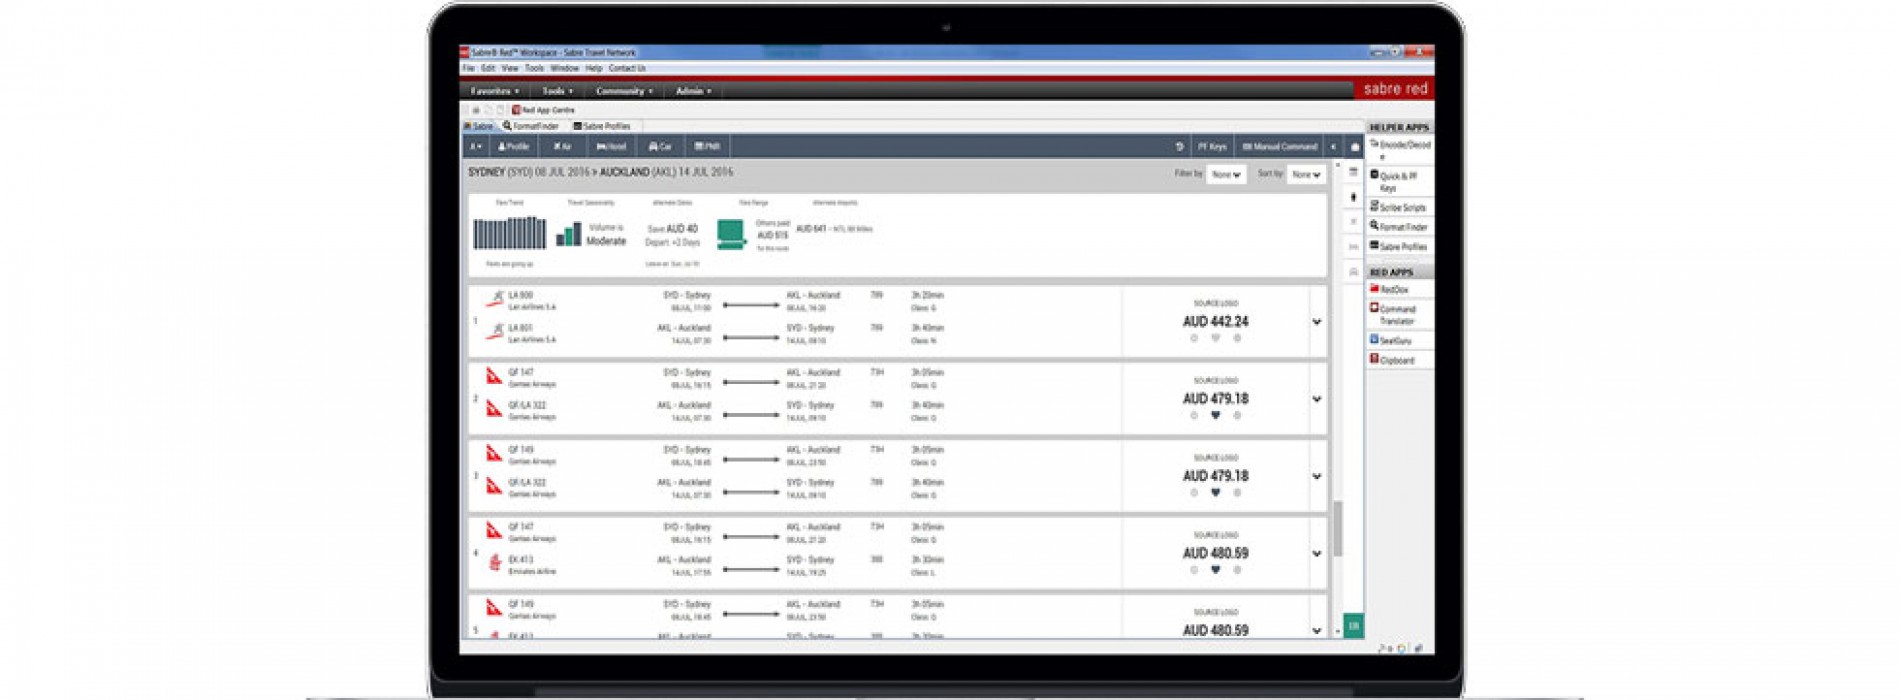Open the View menu
Image resolution: width=1900 pixels, height=700 pixels.
(x=510, y=69)
